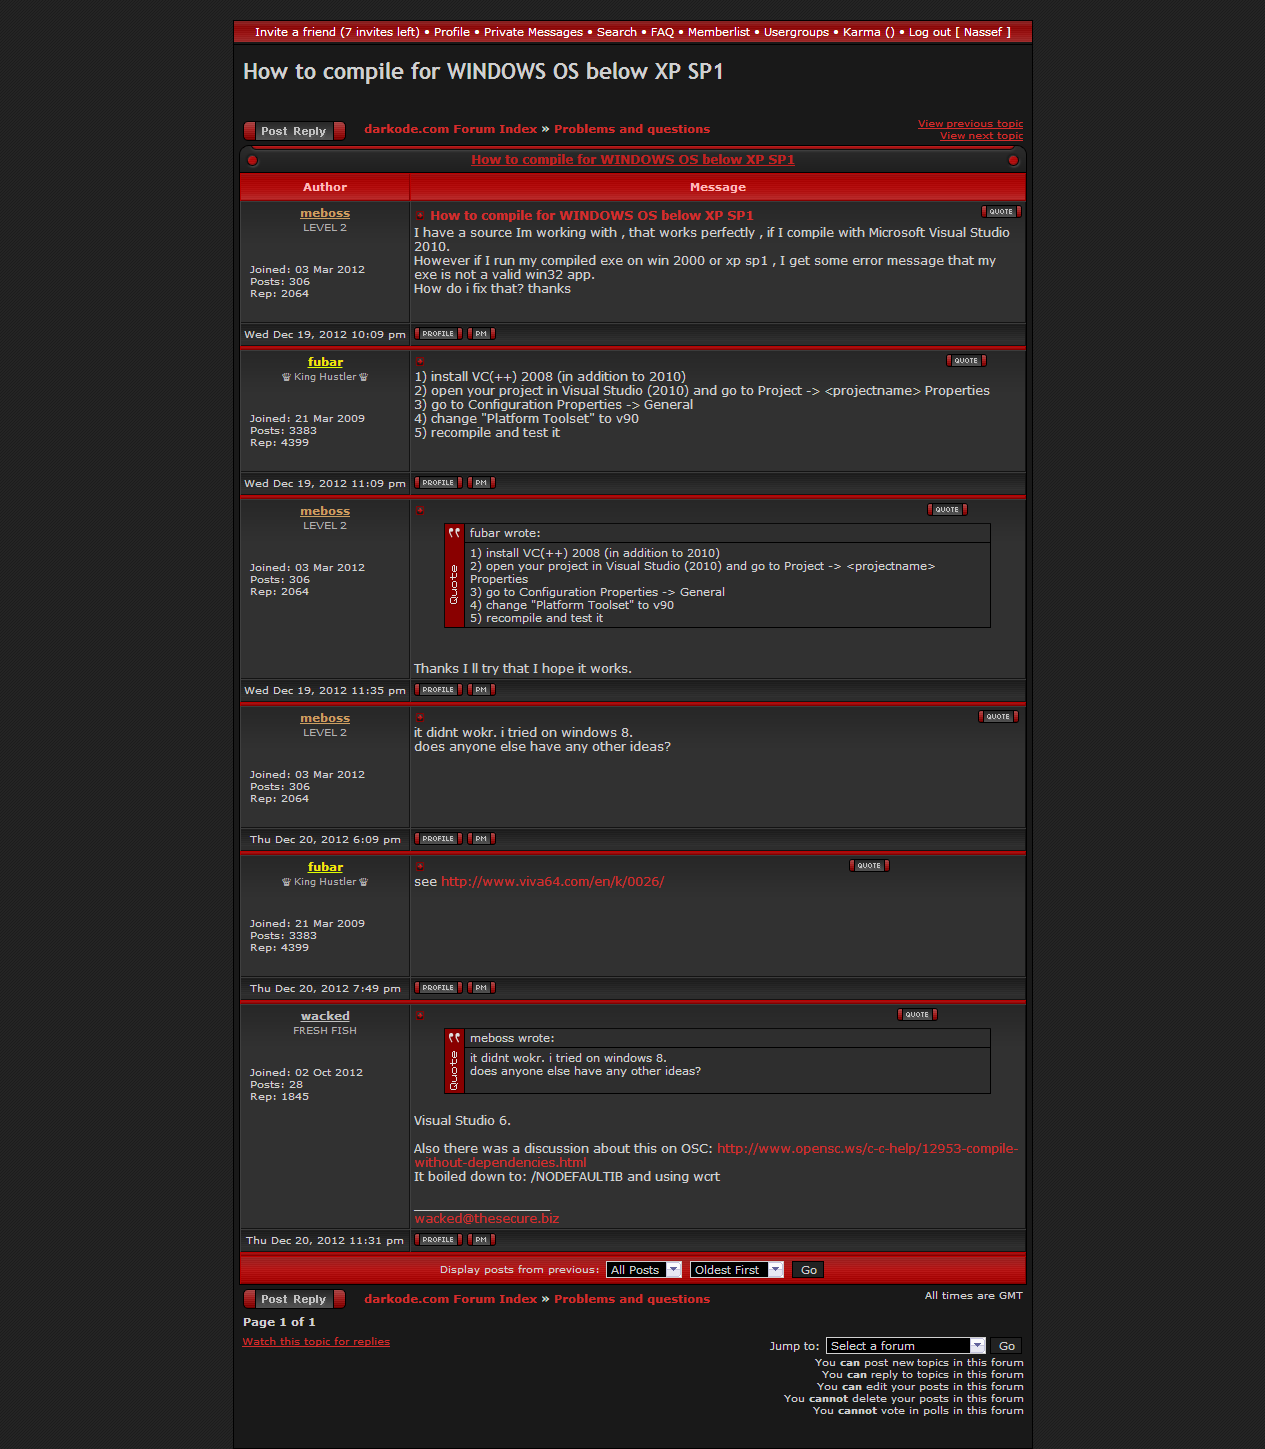Click PM icon below meboss's 11:35 pm post
The image size is (1265, 1449).
click(481, 690)
